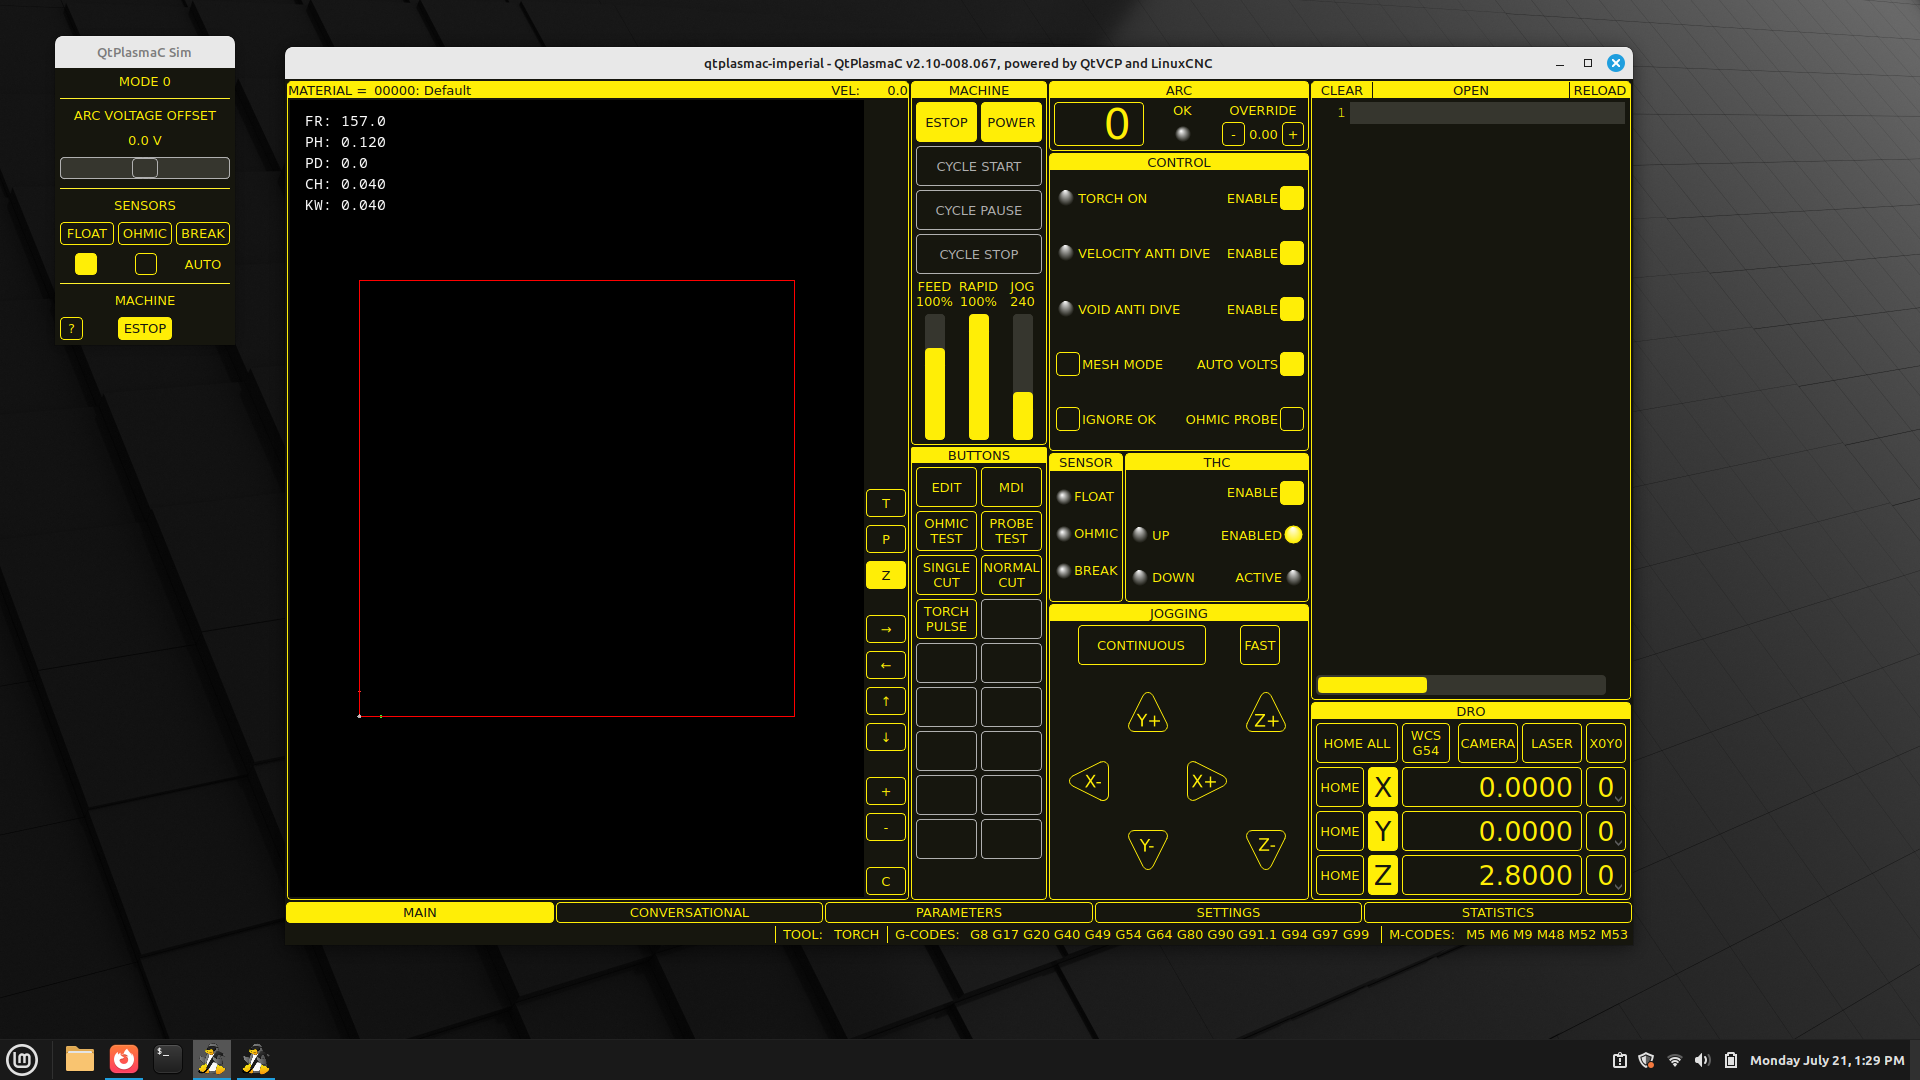The image size is (1920, 1080).
Task: Click the X+ jog arrow
Action: coord(1207,781)
